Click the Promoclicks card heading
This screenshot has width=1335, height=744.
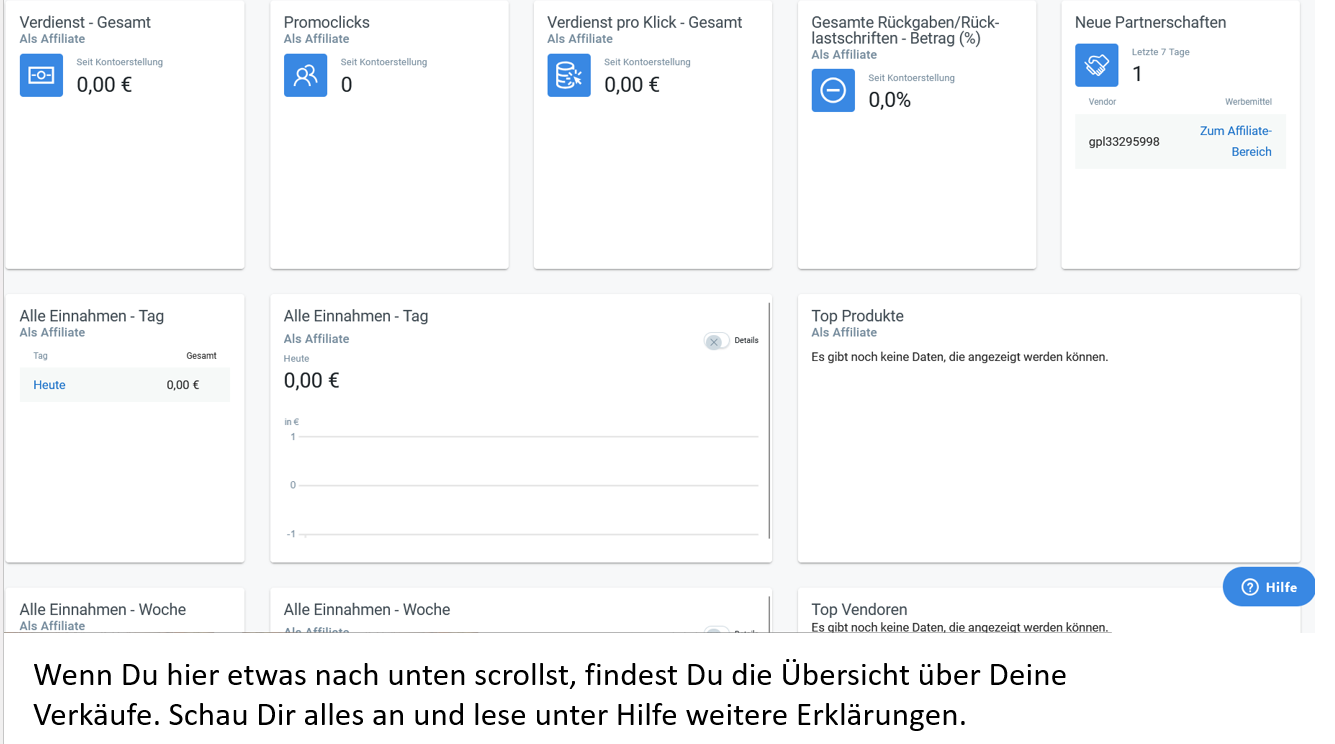326,22
